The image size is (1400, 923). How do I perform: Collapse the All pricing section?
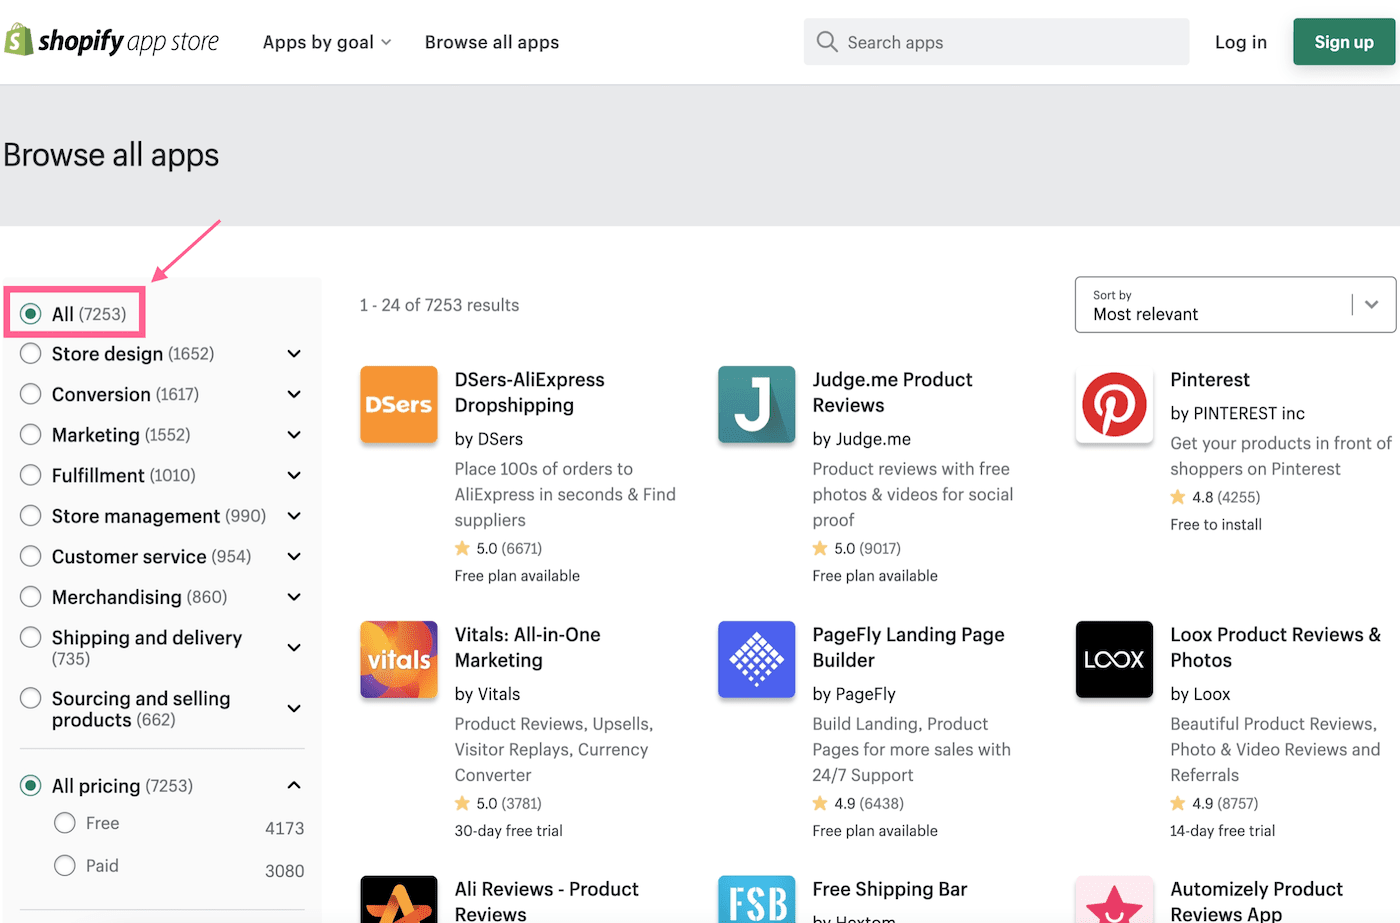point(294,785)
